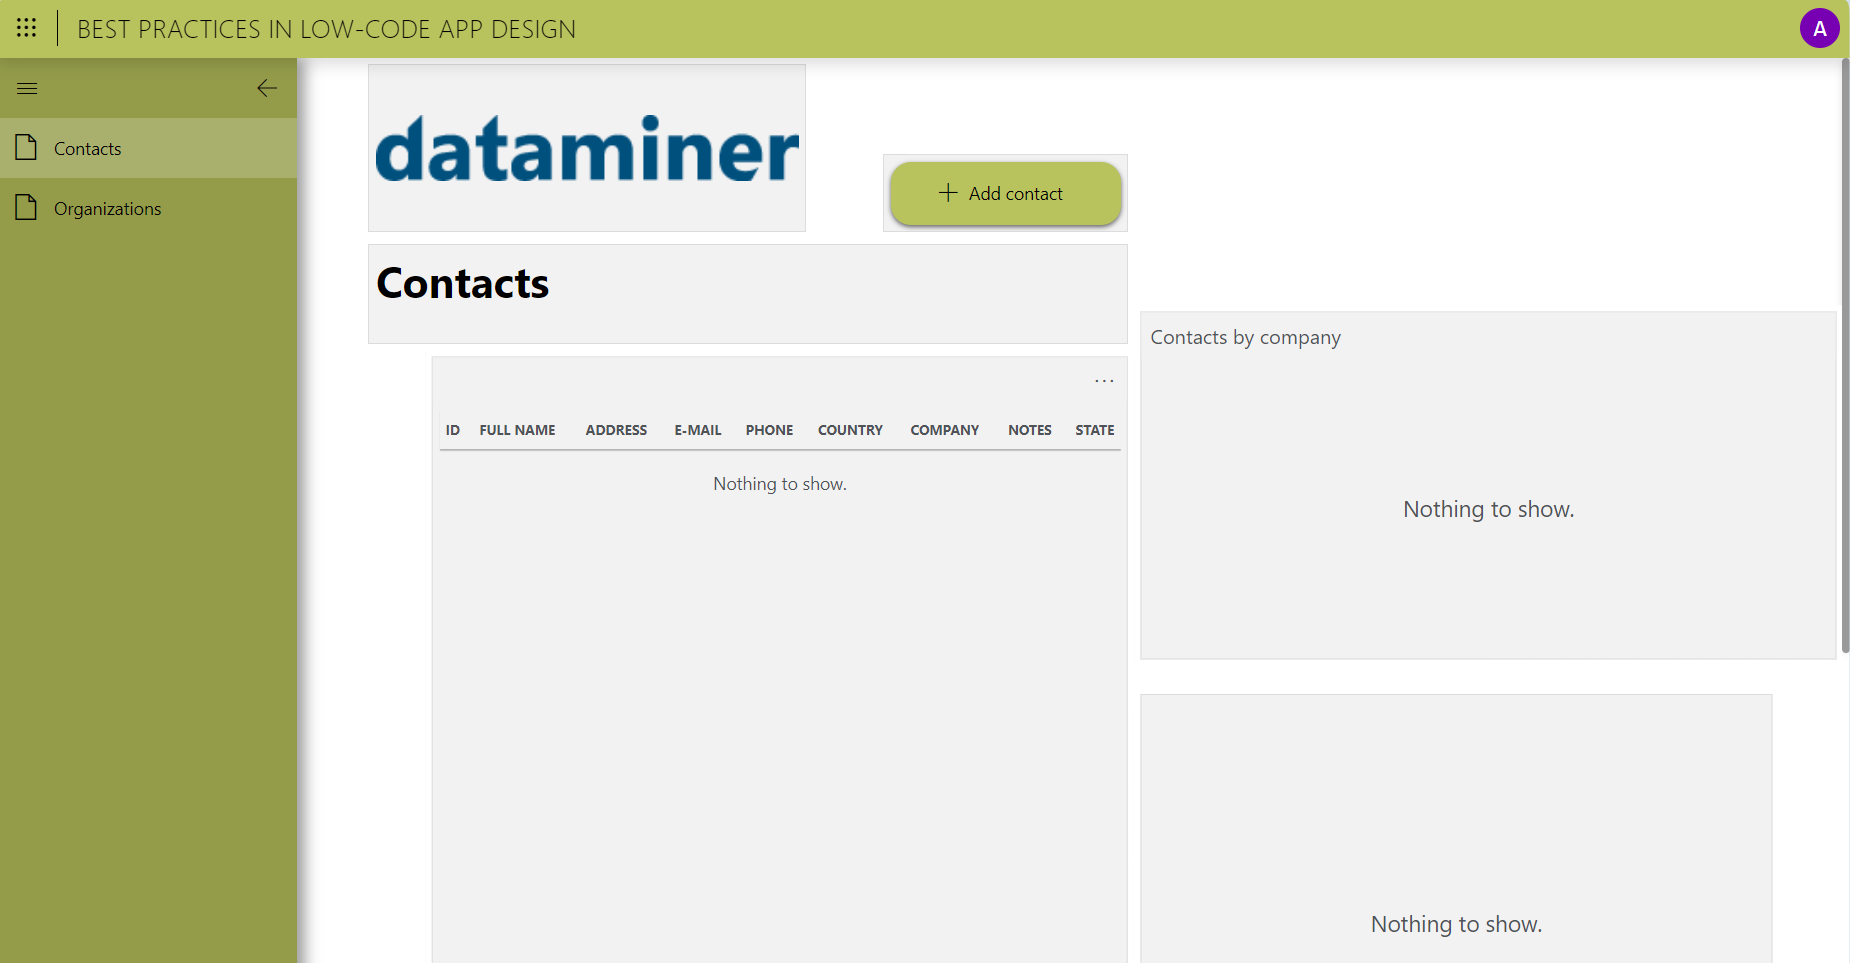The height and width of the screenshot is (963, 1850).
Task: Click the user avatar labeled A
Action: (1819, 28)
